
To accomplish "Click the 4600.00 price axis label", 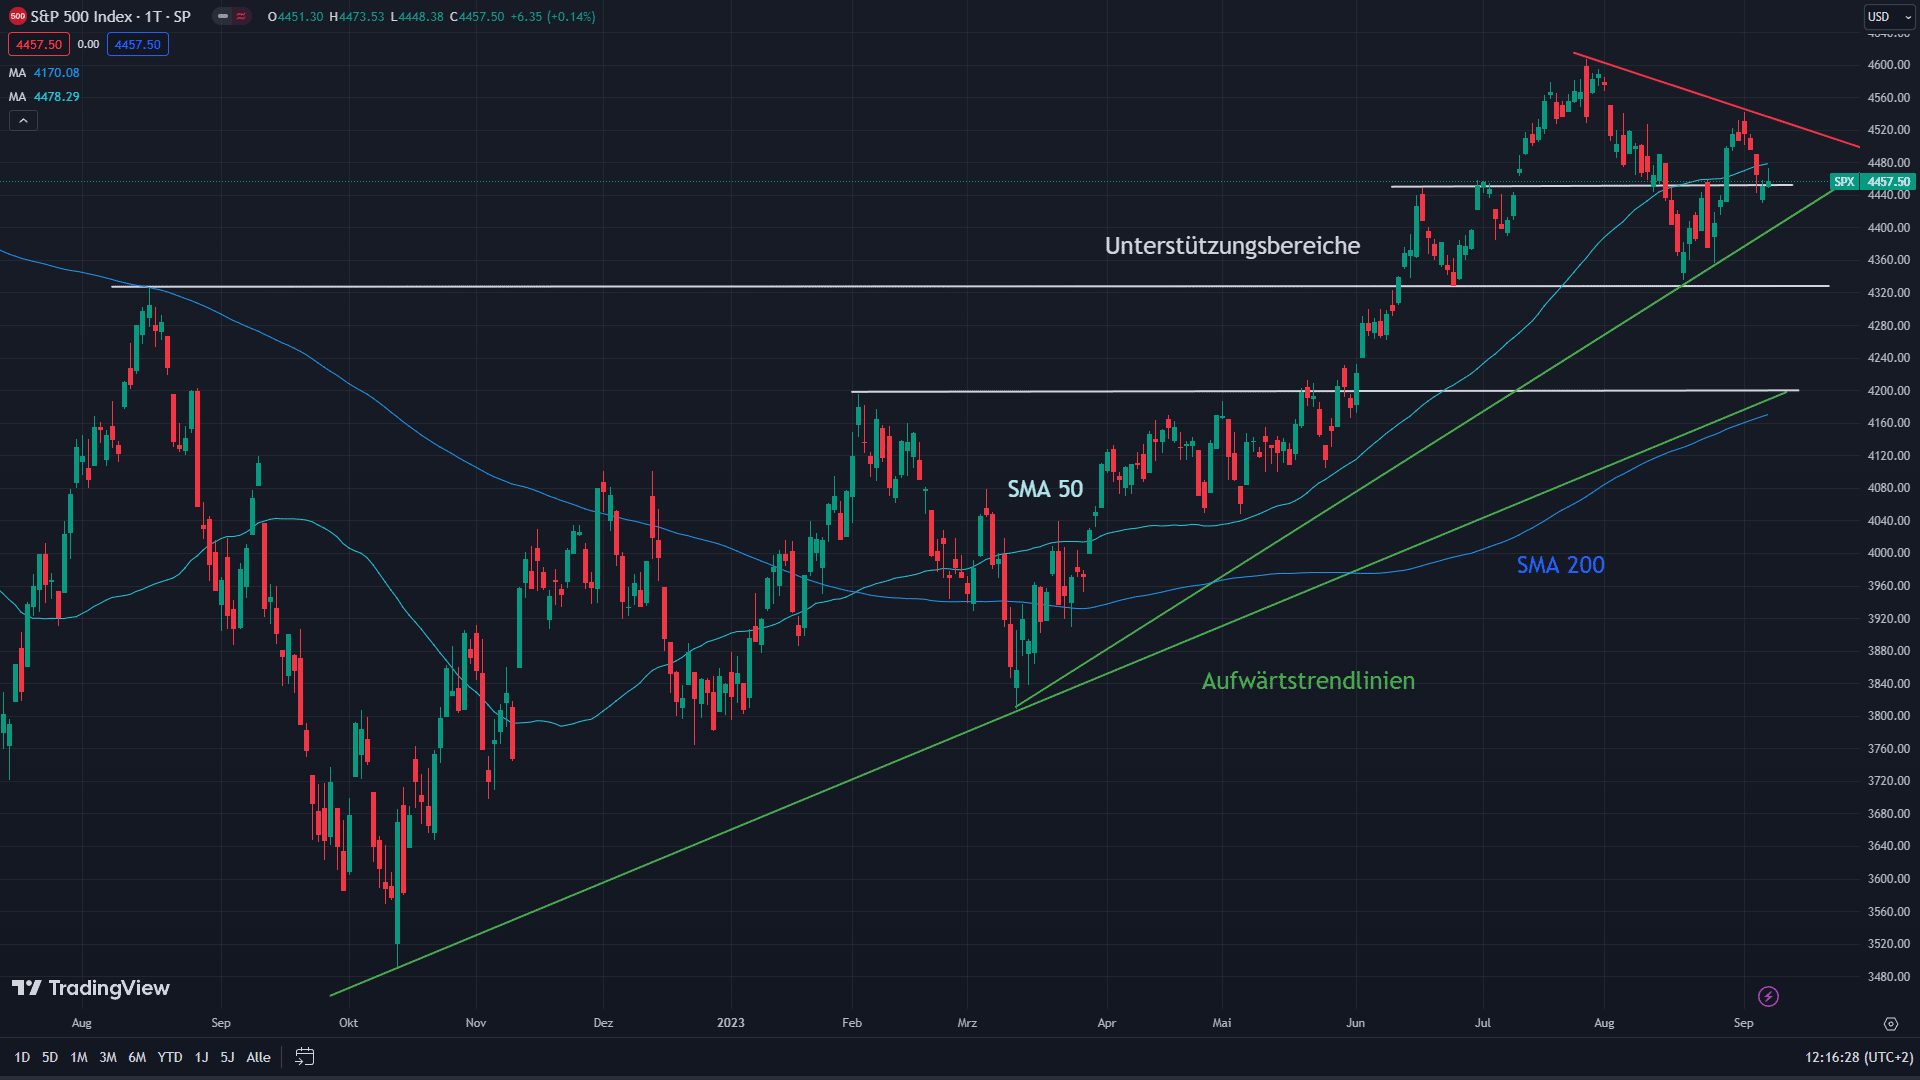I will pos(1888,65).
